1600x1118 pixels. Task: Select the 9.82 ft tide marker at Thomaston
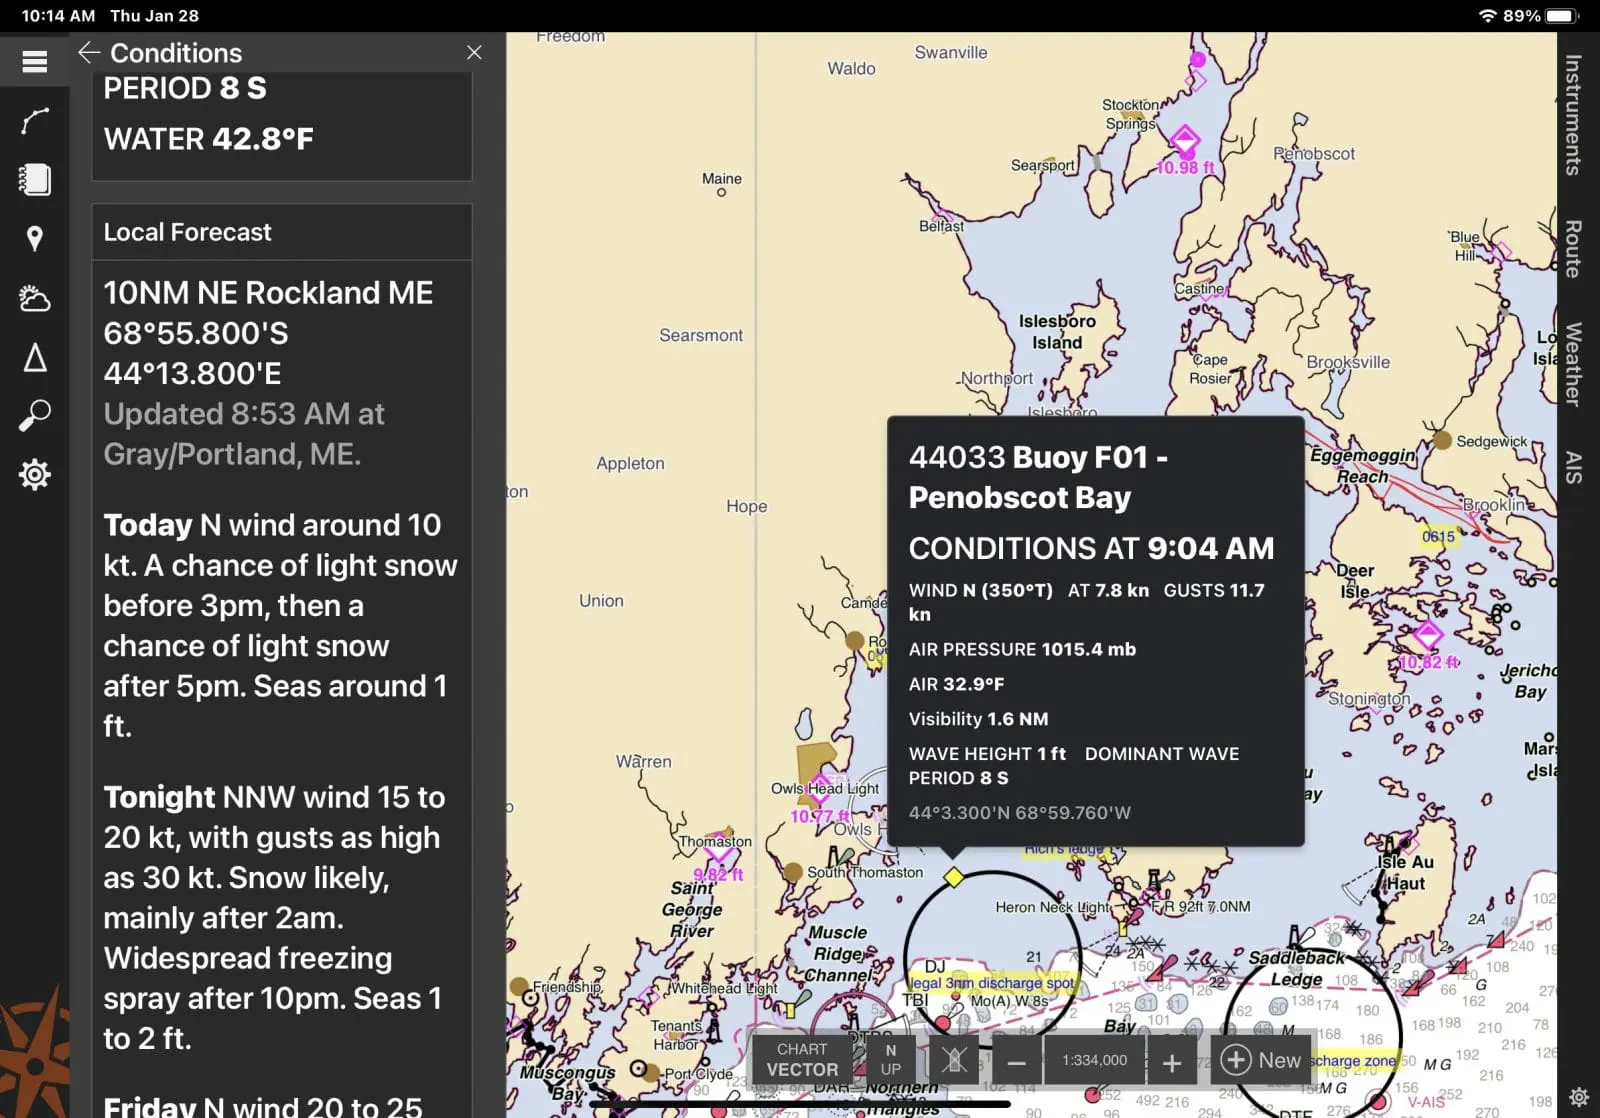719,848
